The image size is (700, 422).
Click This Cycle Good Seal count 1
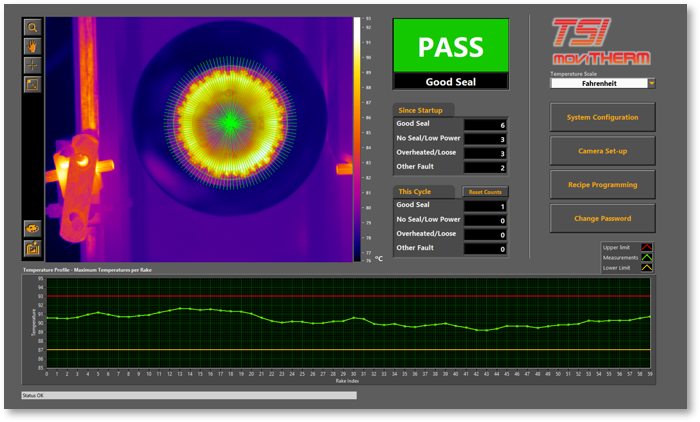(x=485, y=206)
